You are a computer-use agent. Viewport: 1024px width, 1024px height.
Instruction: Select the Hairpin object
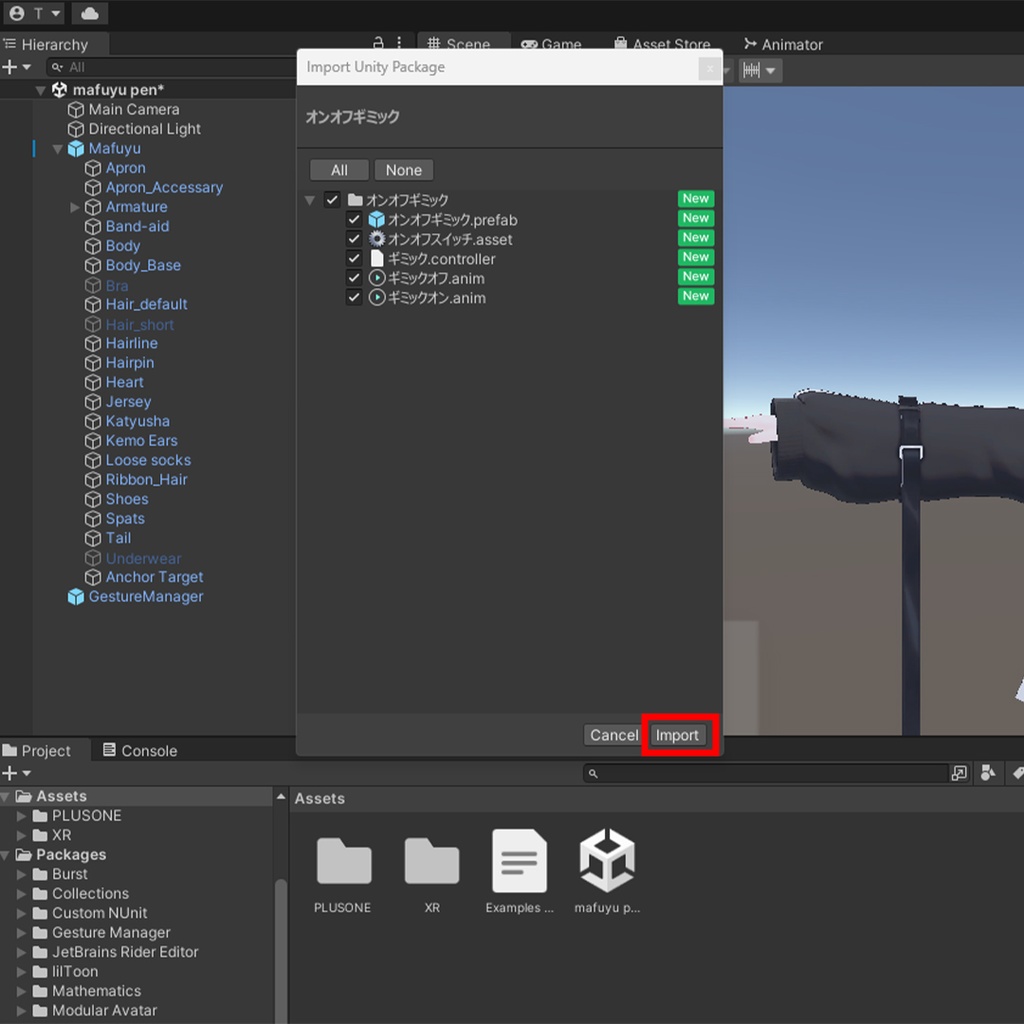pyautogui.click(x=129, y=362)
